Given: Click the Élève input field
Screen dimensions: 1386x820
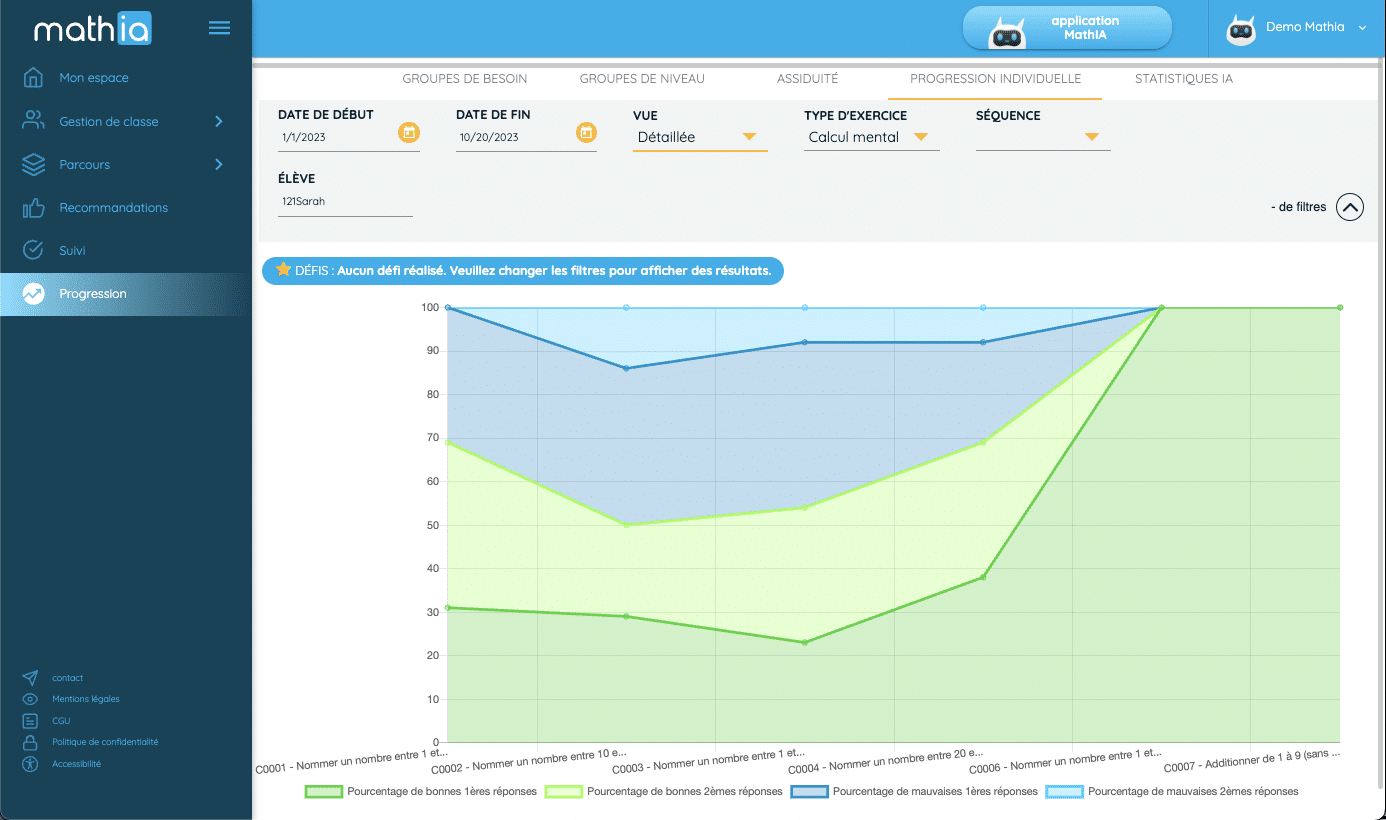Looking at the screenshot, I should click(x=345, y=202).
